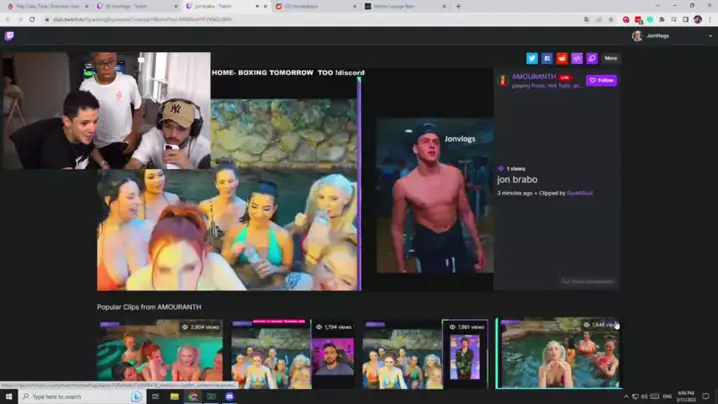718x404 pixels.
Task: Mute the active tab audio icon
Action: (x=257, y=6)
